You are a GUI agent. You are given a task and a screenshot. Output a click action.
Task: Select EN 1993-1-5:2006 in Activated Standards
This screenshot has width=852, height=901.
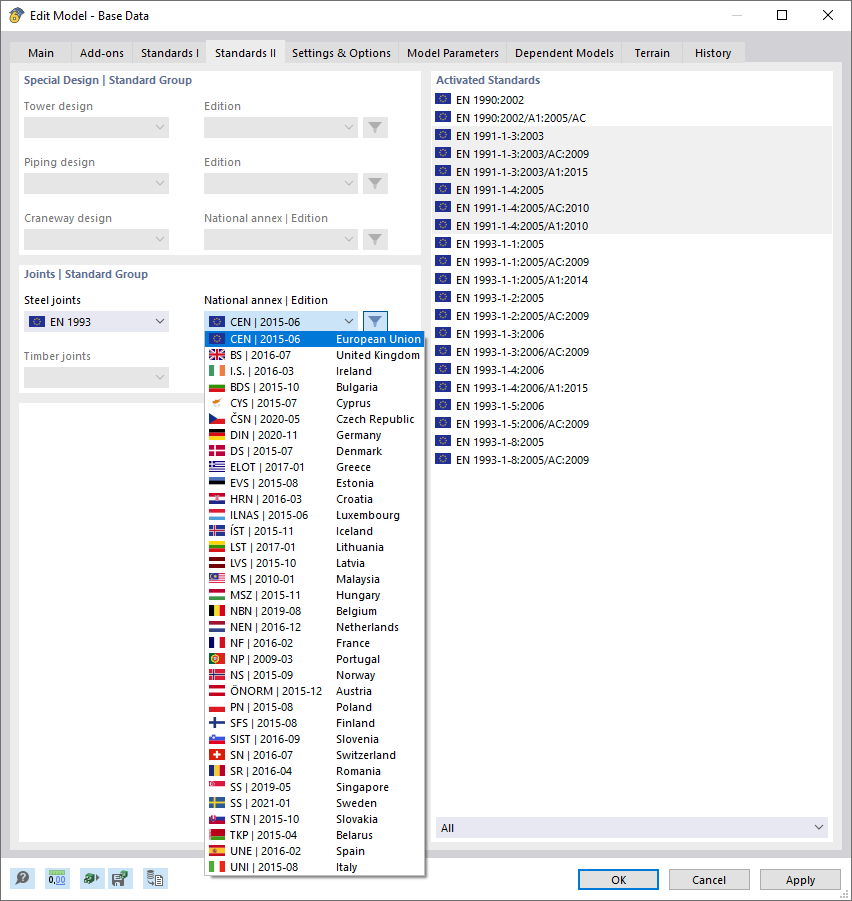tap(632, 406)
